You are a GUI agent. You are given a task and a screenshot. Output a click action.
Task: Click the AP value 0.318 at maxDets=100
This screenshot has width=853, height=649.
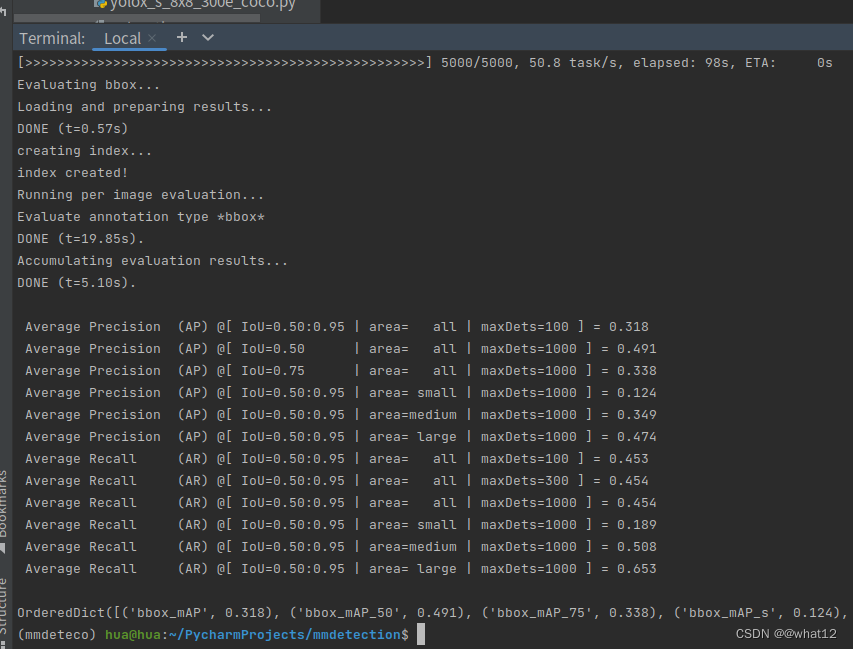coord(628,327)
